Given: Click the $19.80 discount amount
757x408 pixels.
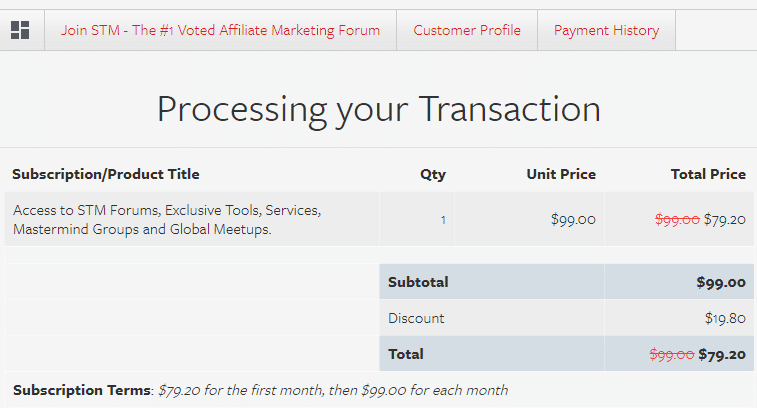Looking at the screenshot, I should 725,318.
